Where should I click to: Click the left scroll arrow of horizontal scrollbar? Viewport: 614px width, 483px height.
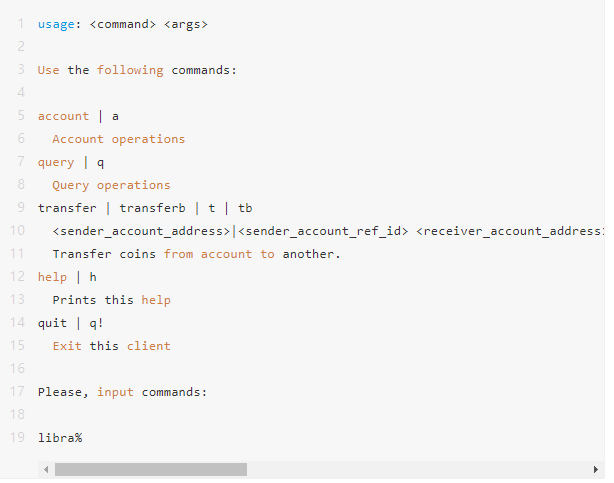46,469
